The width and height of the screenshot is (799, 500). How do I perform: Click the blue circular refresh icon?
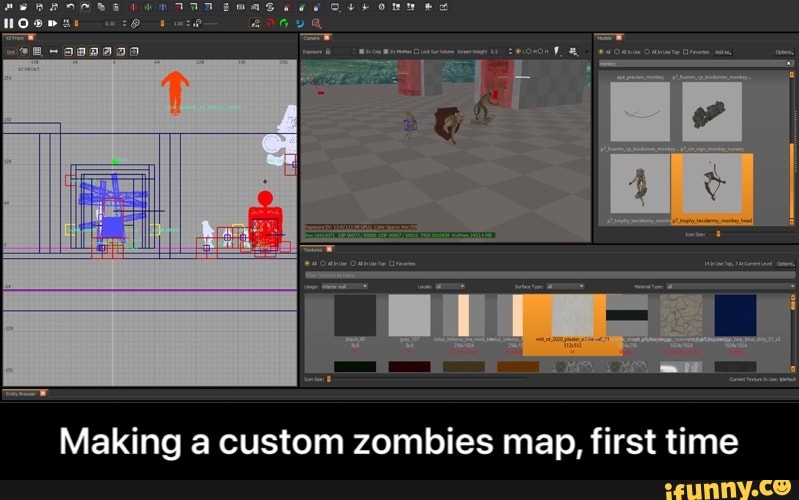coord(300,23)
